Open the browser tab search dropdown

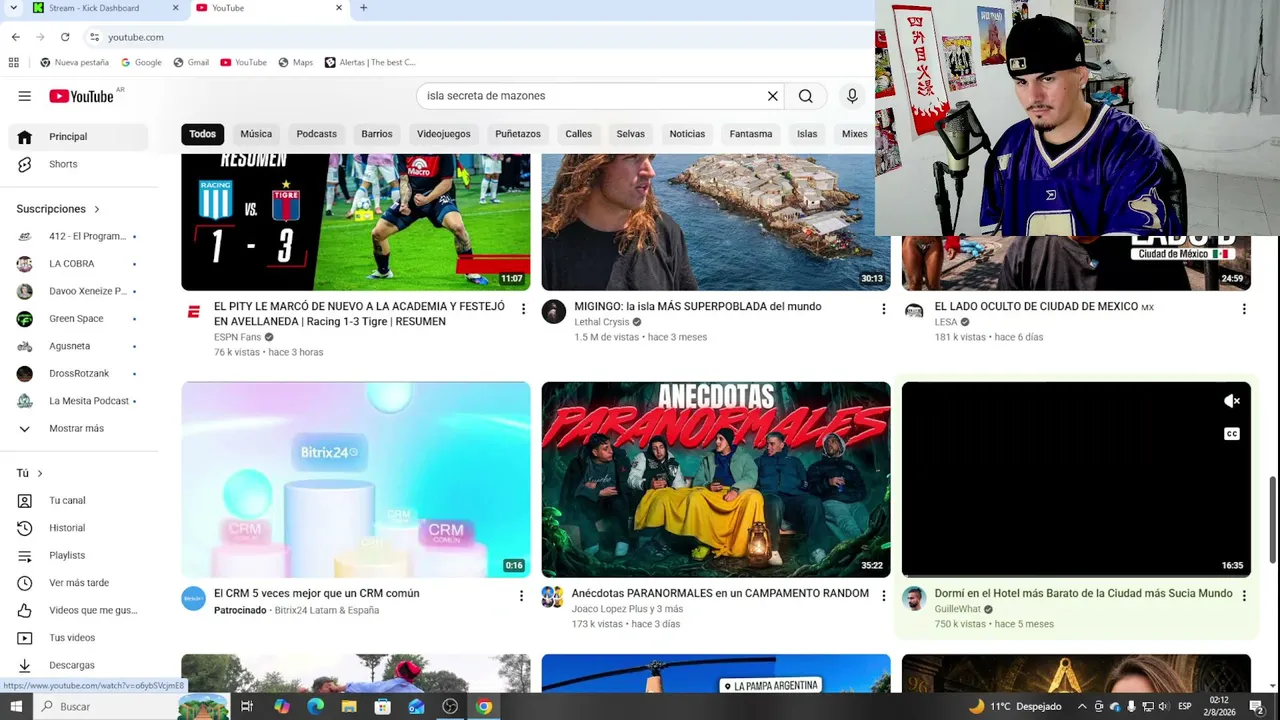coord(13,8)
